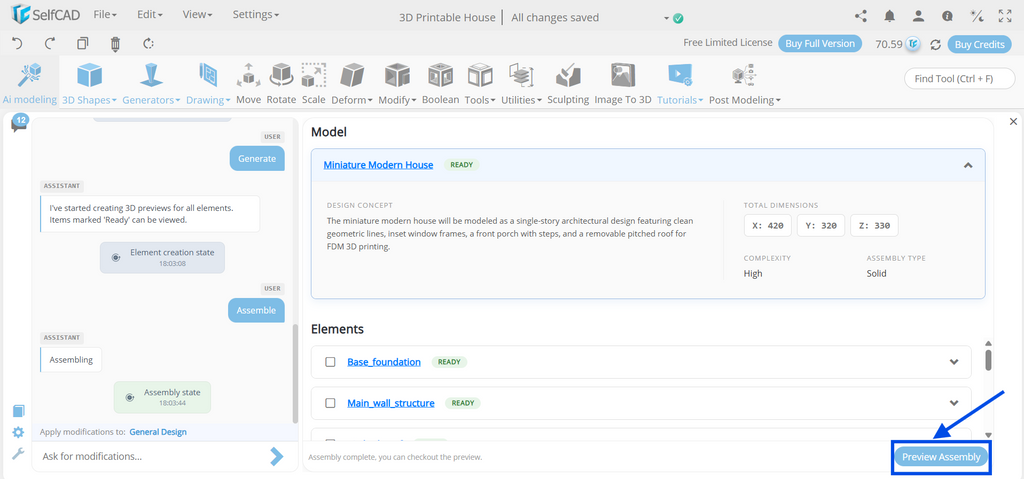Open the wrench icon in sidebar
The width and height of the screenshot is (1024, 479).
point(18,454)
